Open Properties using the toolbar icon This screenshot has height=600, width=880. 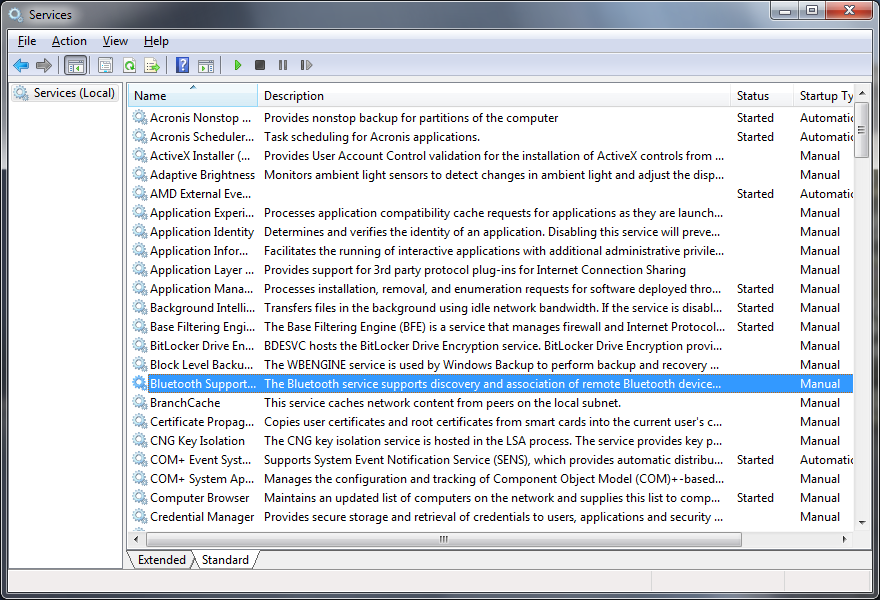105,65
